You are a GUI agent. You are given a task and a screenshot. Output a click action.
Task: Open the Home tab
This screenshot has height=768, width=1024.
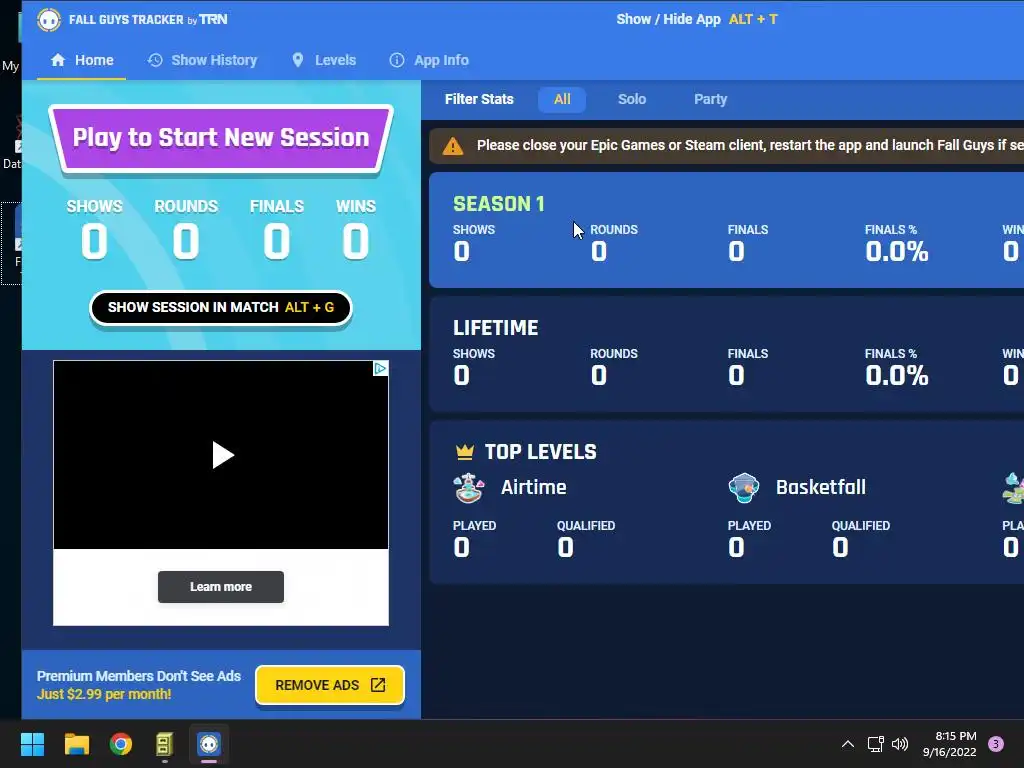[82, 60]
